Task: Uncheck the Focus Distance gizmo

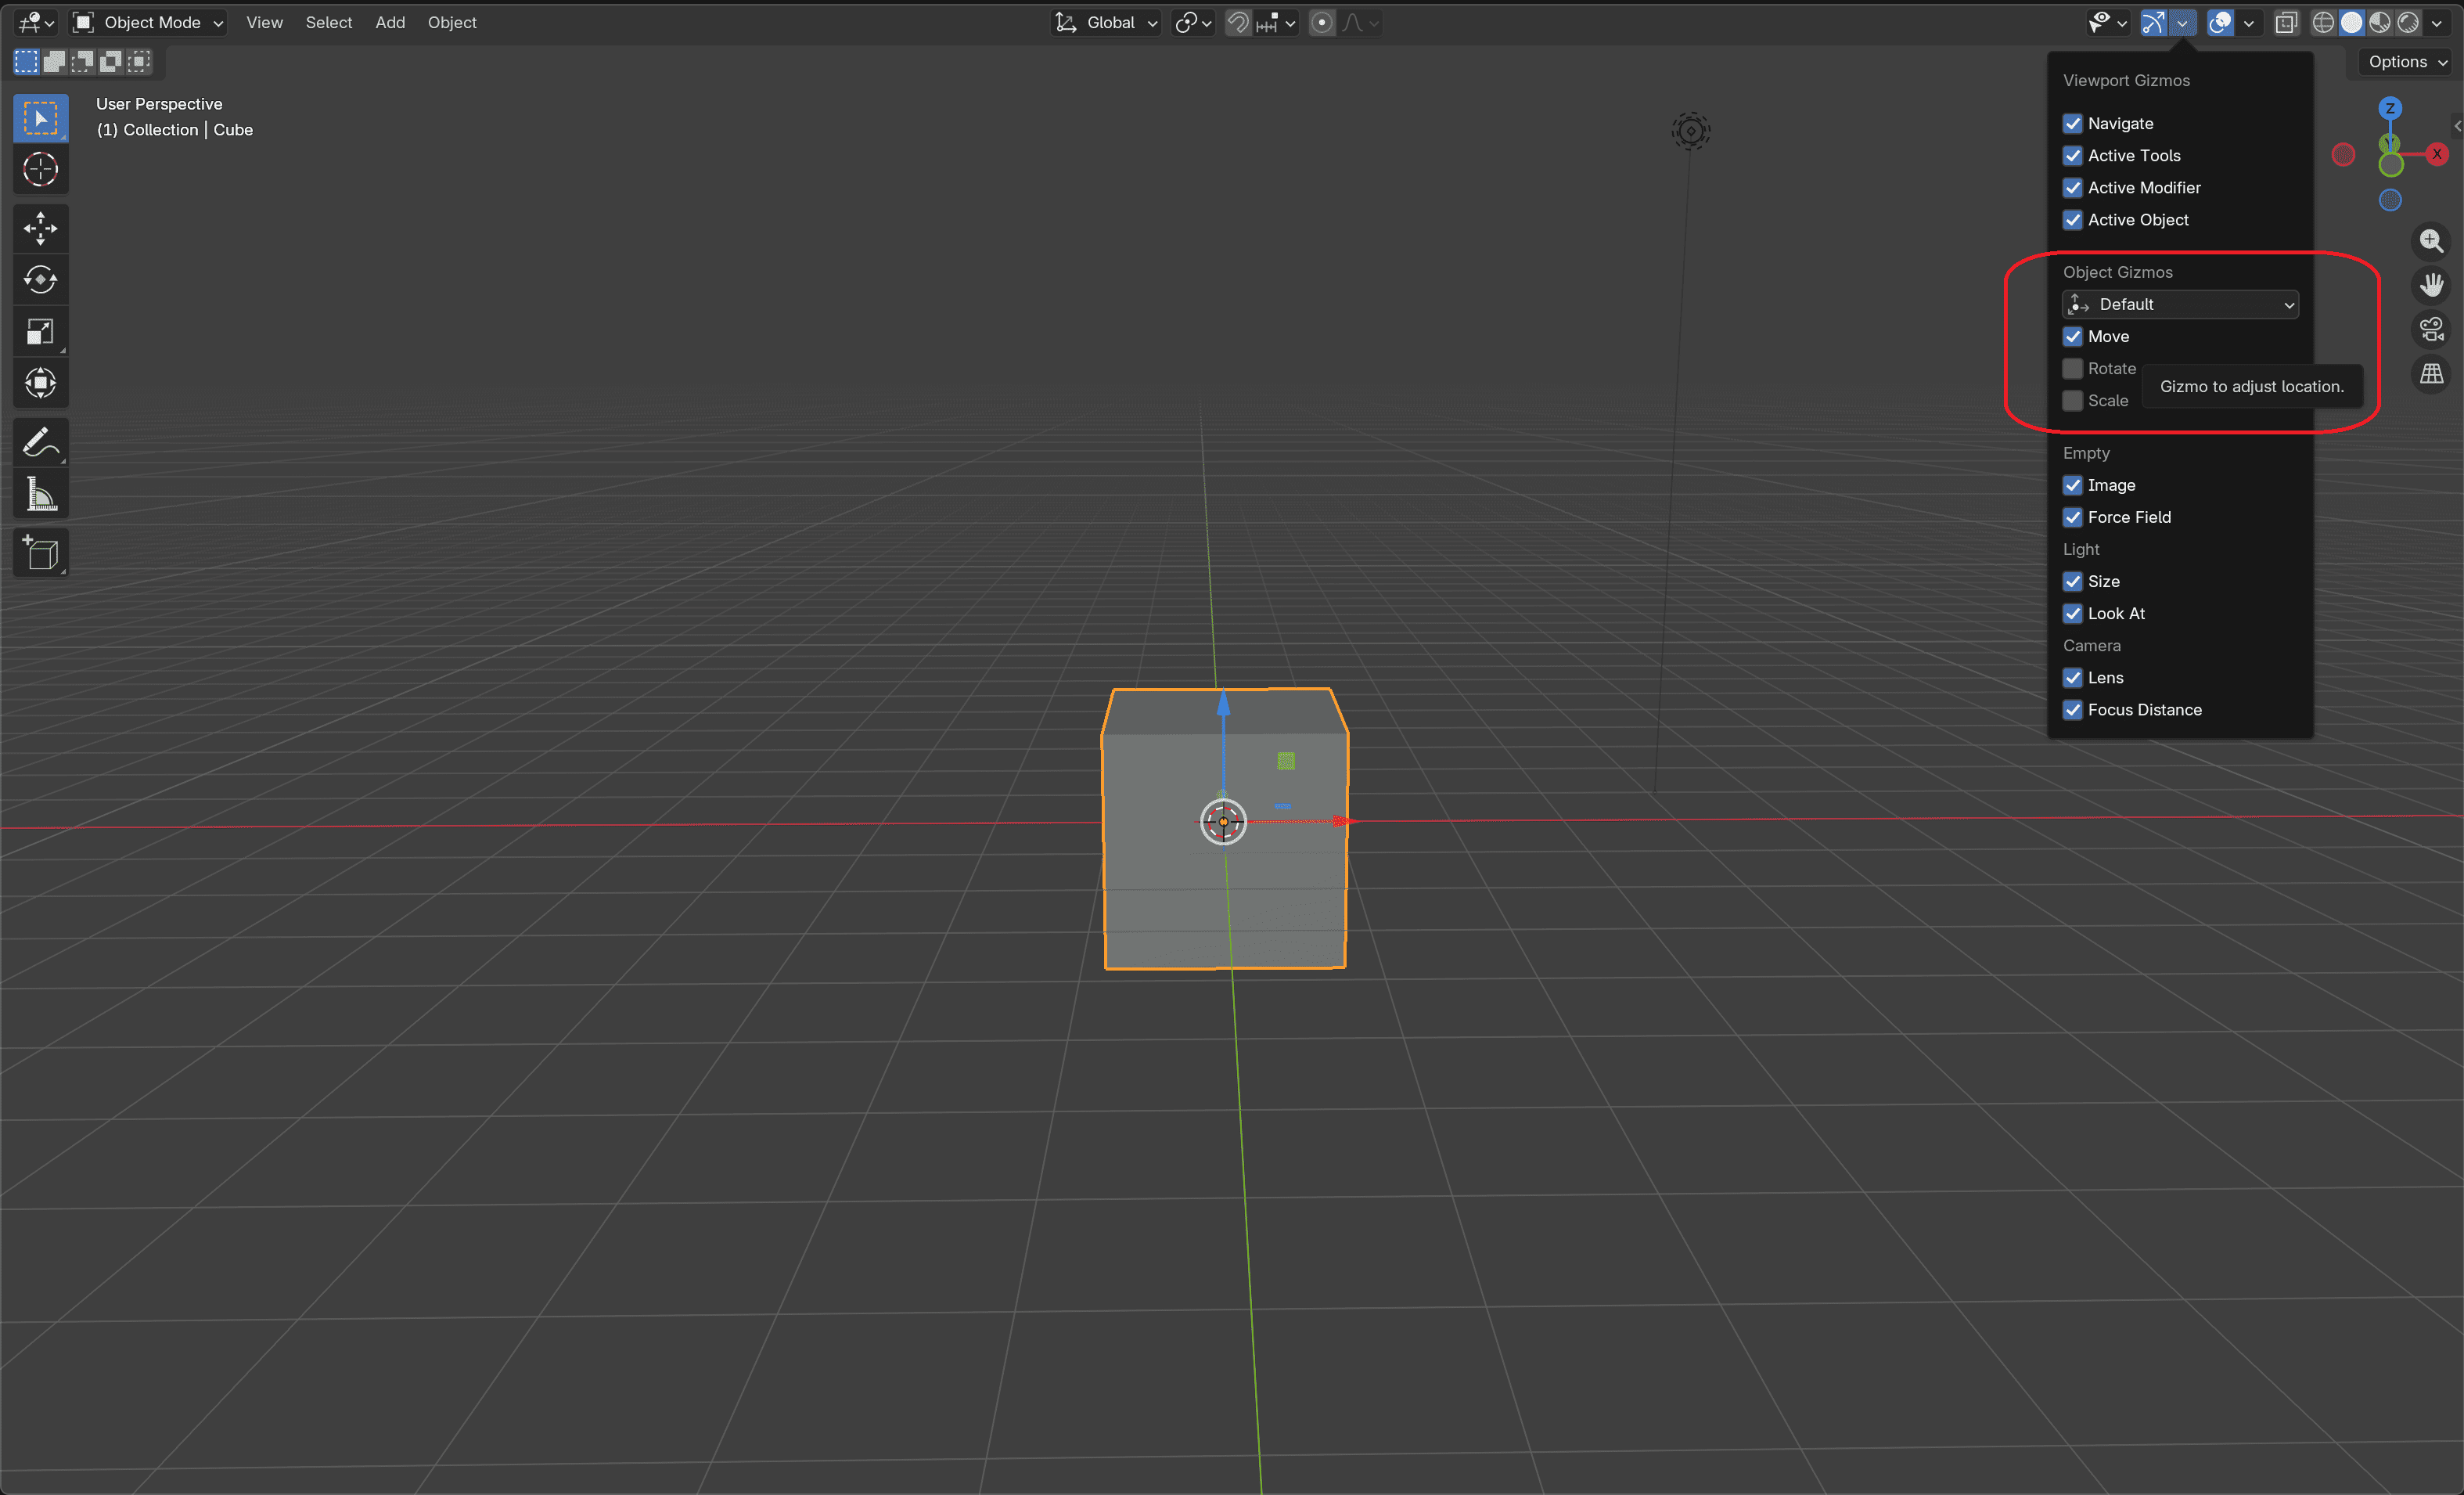Action: click(2073, 709)
